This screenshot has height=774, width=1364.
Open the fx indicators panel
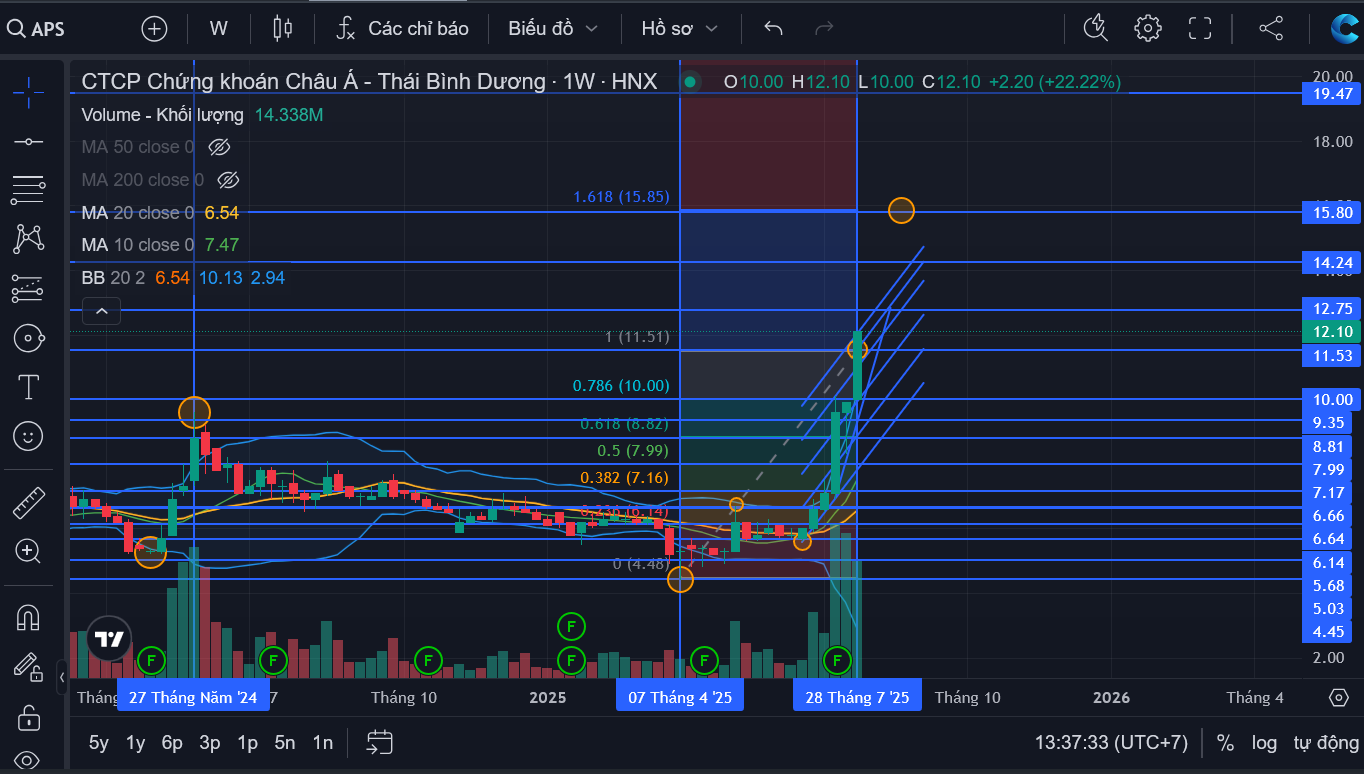point(345,29)
